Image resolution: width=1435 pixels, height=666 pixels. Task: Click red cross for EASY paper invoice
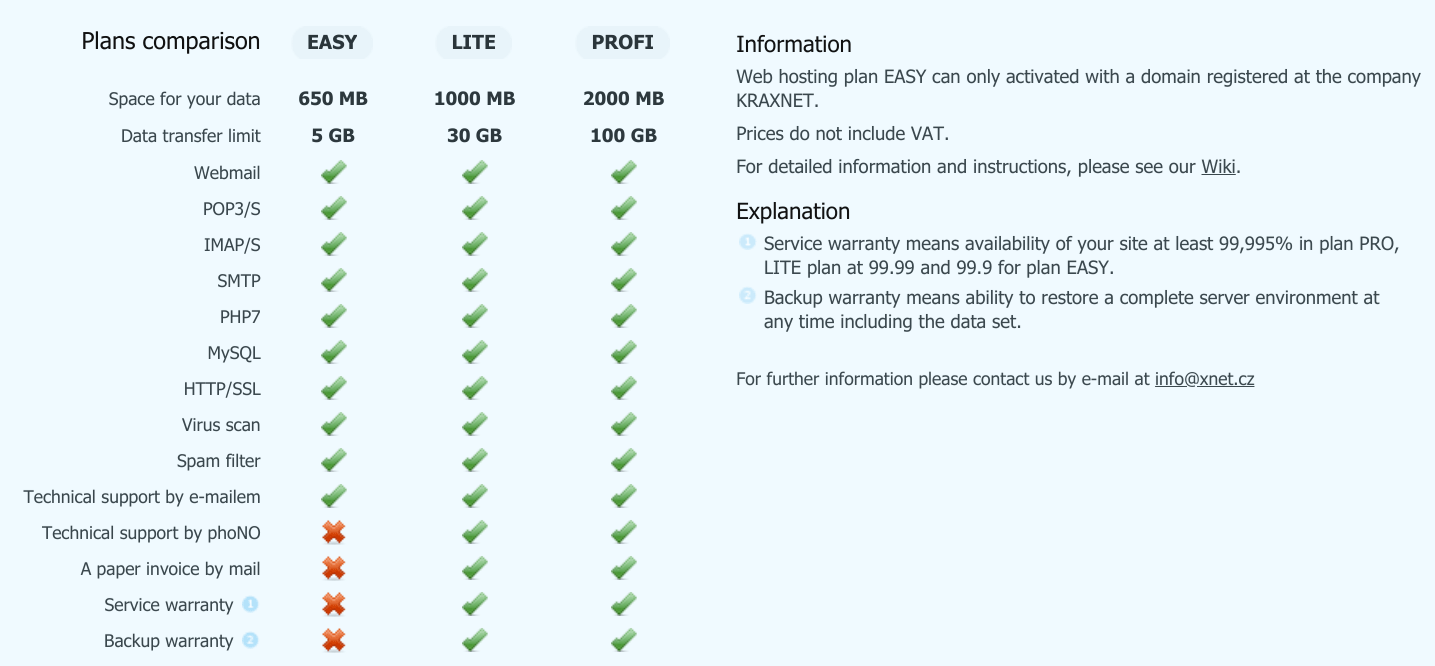point(333,568)
